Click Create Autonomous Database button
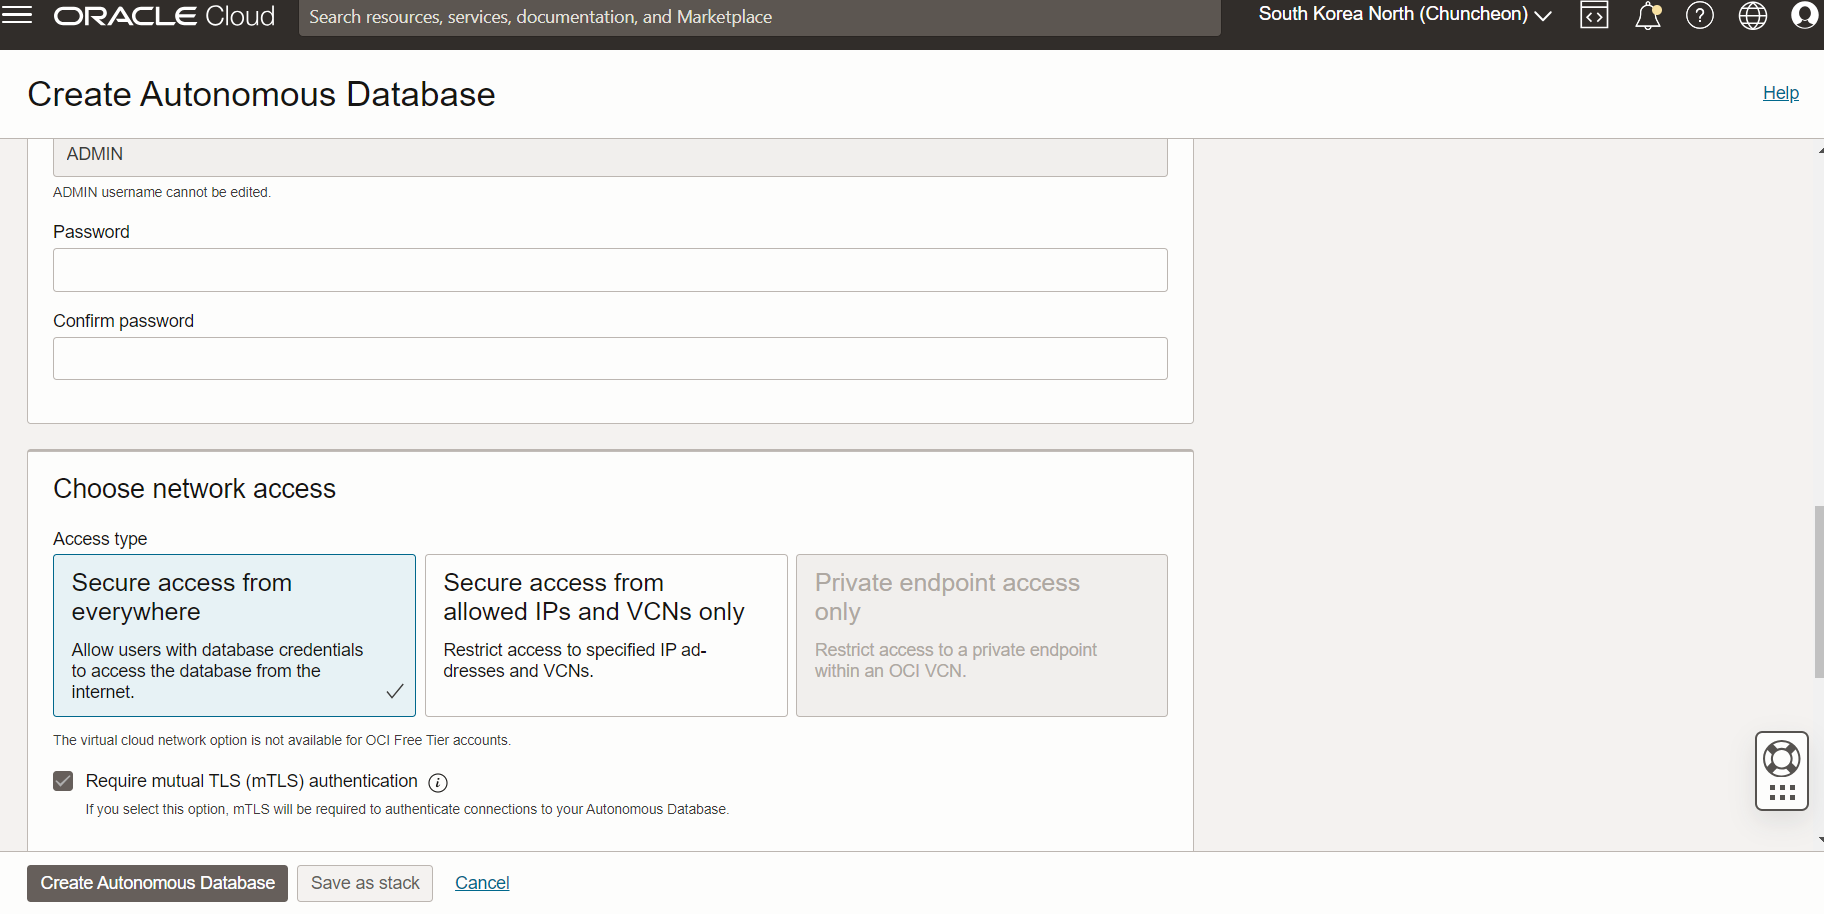 pos(157,883)
